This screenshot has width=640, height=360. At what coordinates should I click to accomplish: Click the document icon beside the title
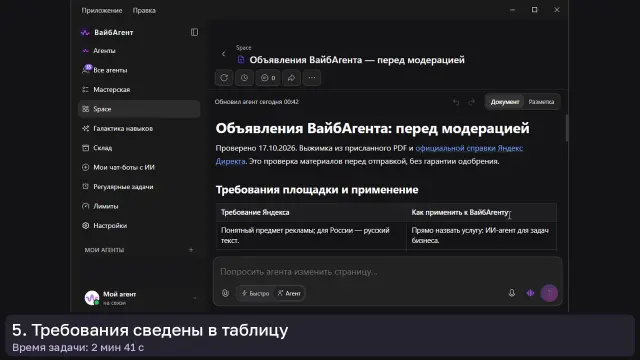point(241,60)
